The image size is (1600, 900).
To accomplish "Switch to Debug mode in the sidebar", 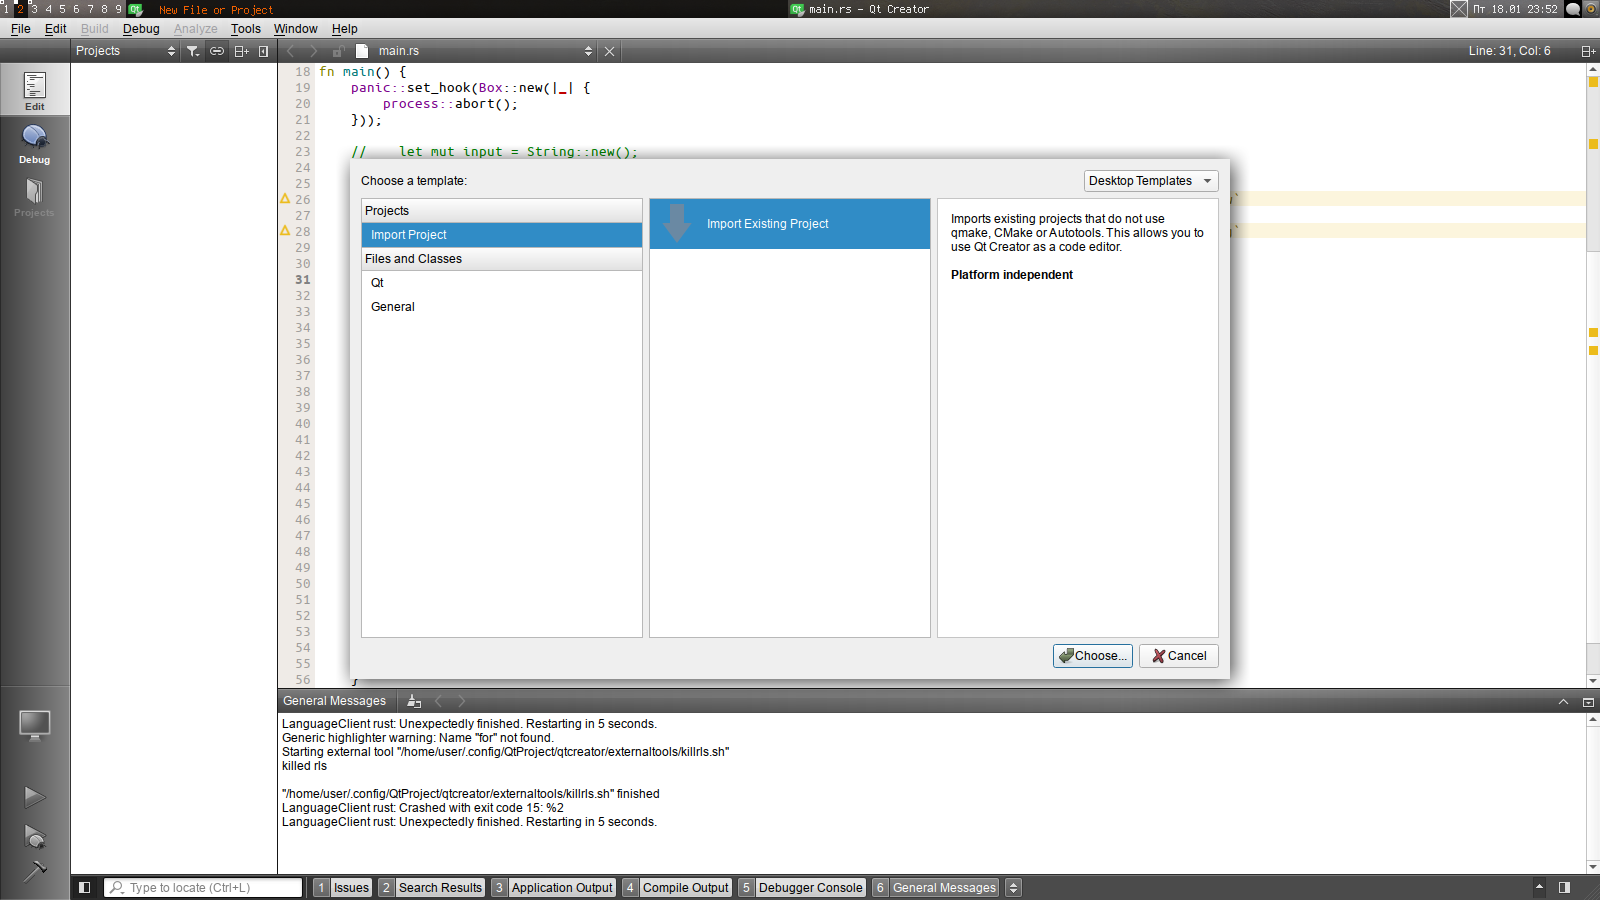I will [x=35, y=144].
